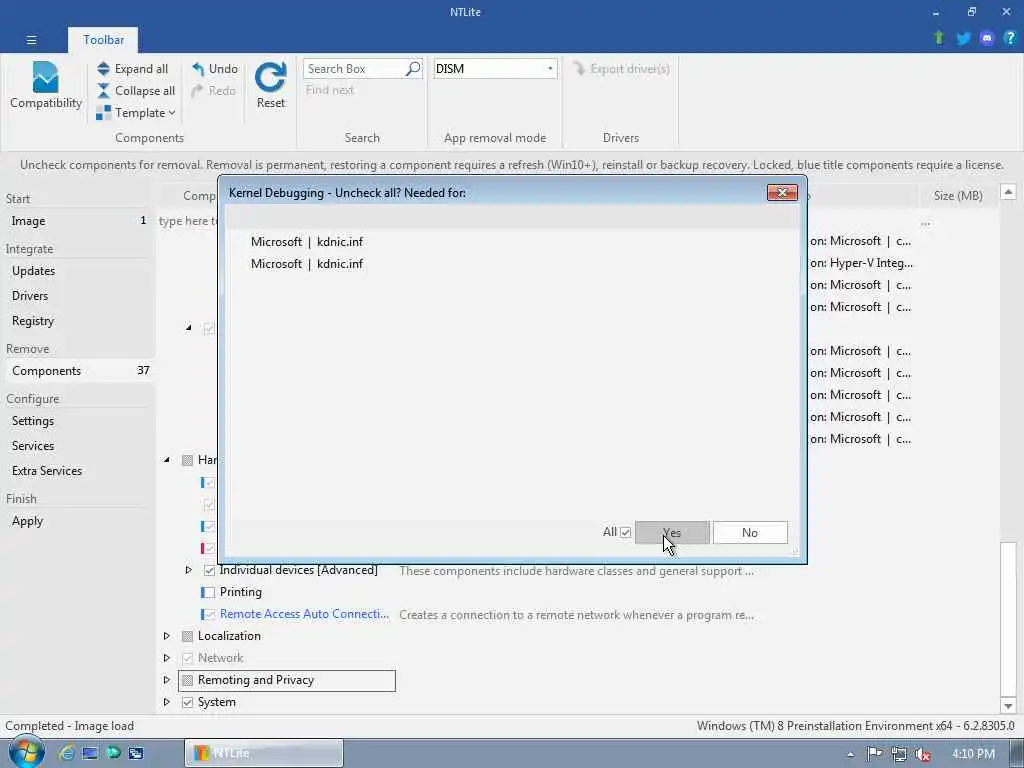Go to the Drivers page
The height and width of the screenshot is (768, 1024).
pos(78,296)
